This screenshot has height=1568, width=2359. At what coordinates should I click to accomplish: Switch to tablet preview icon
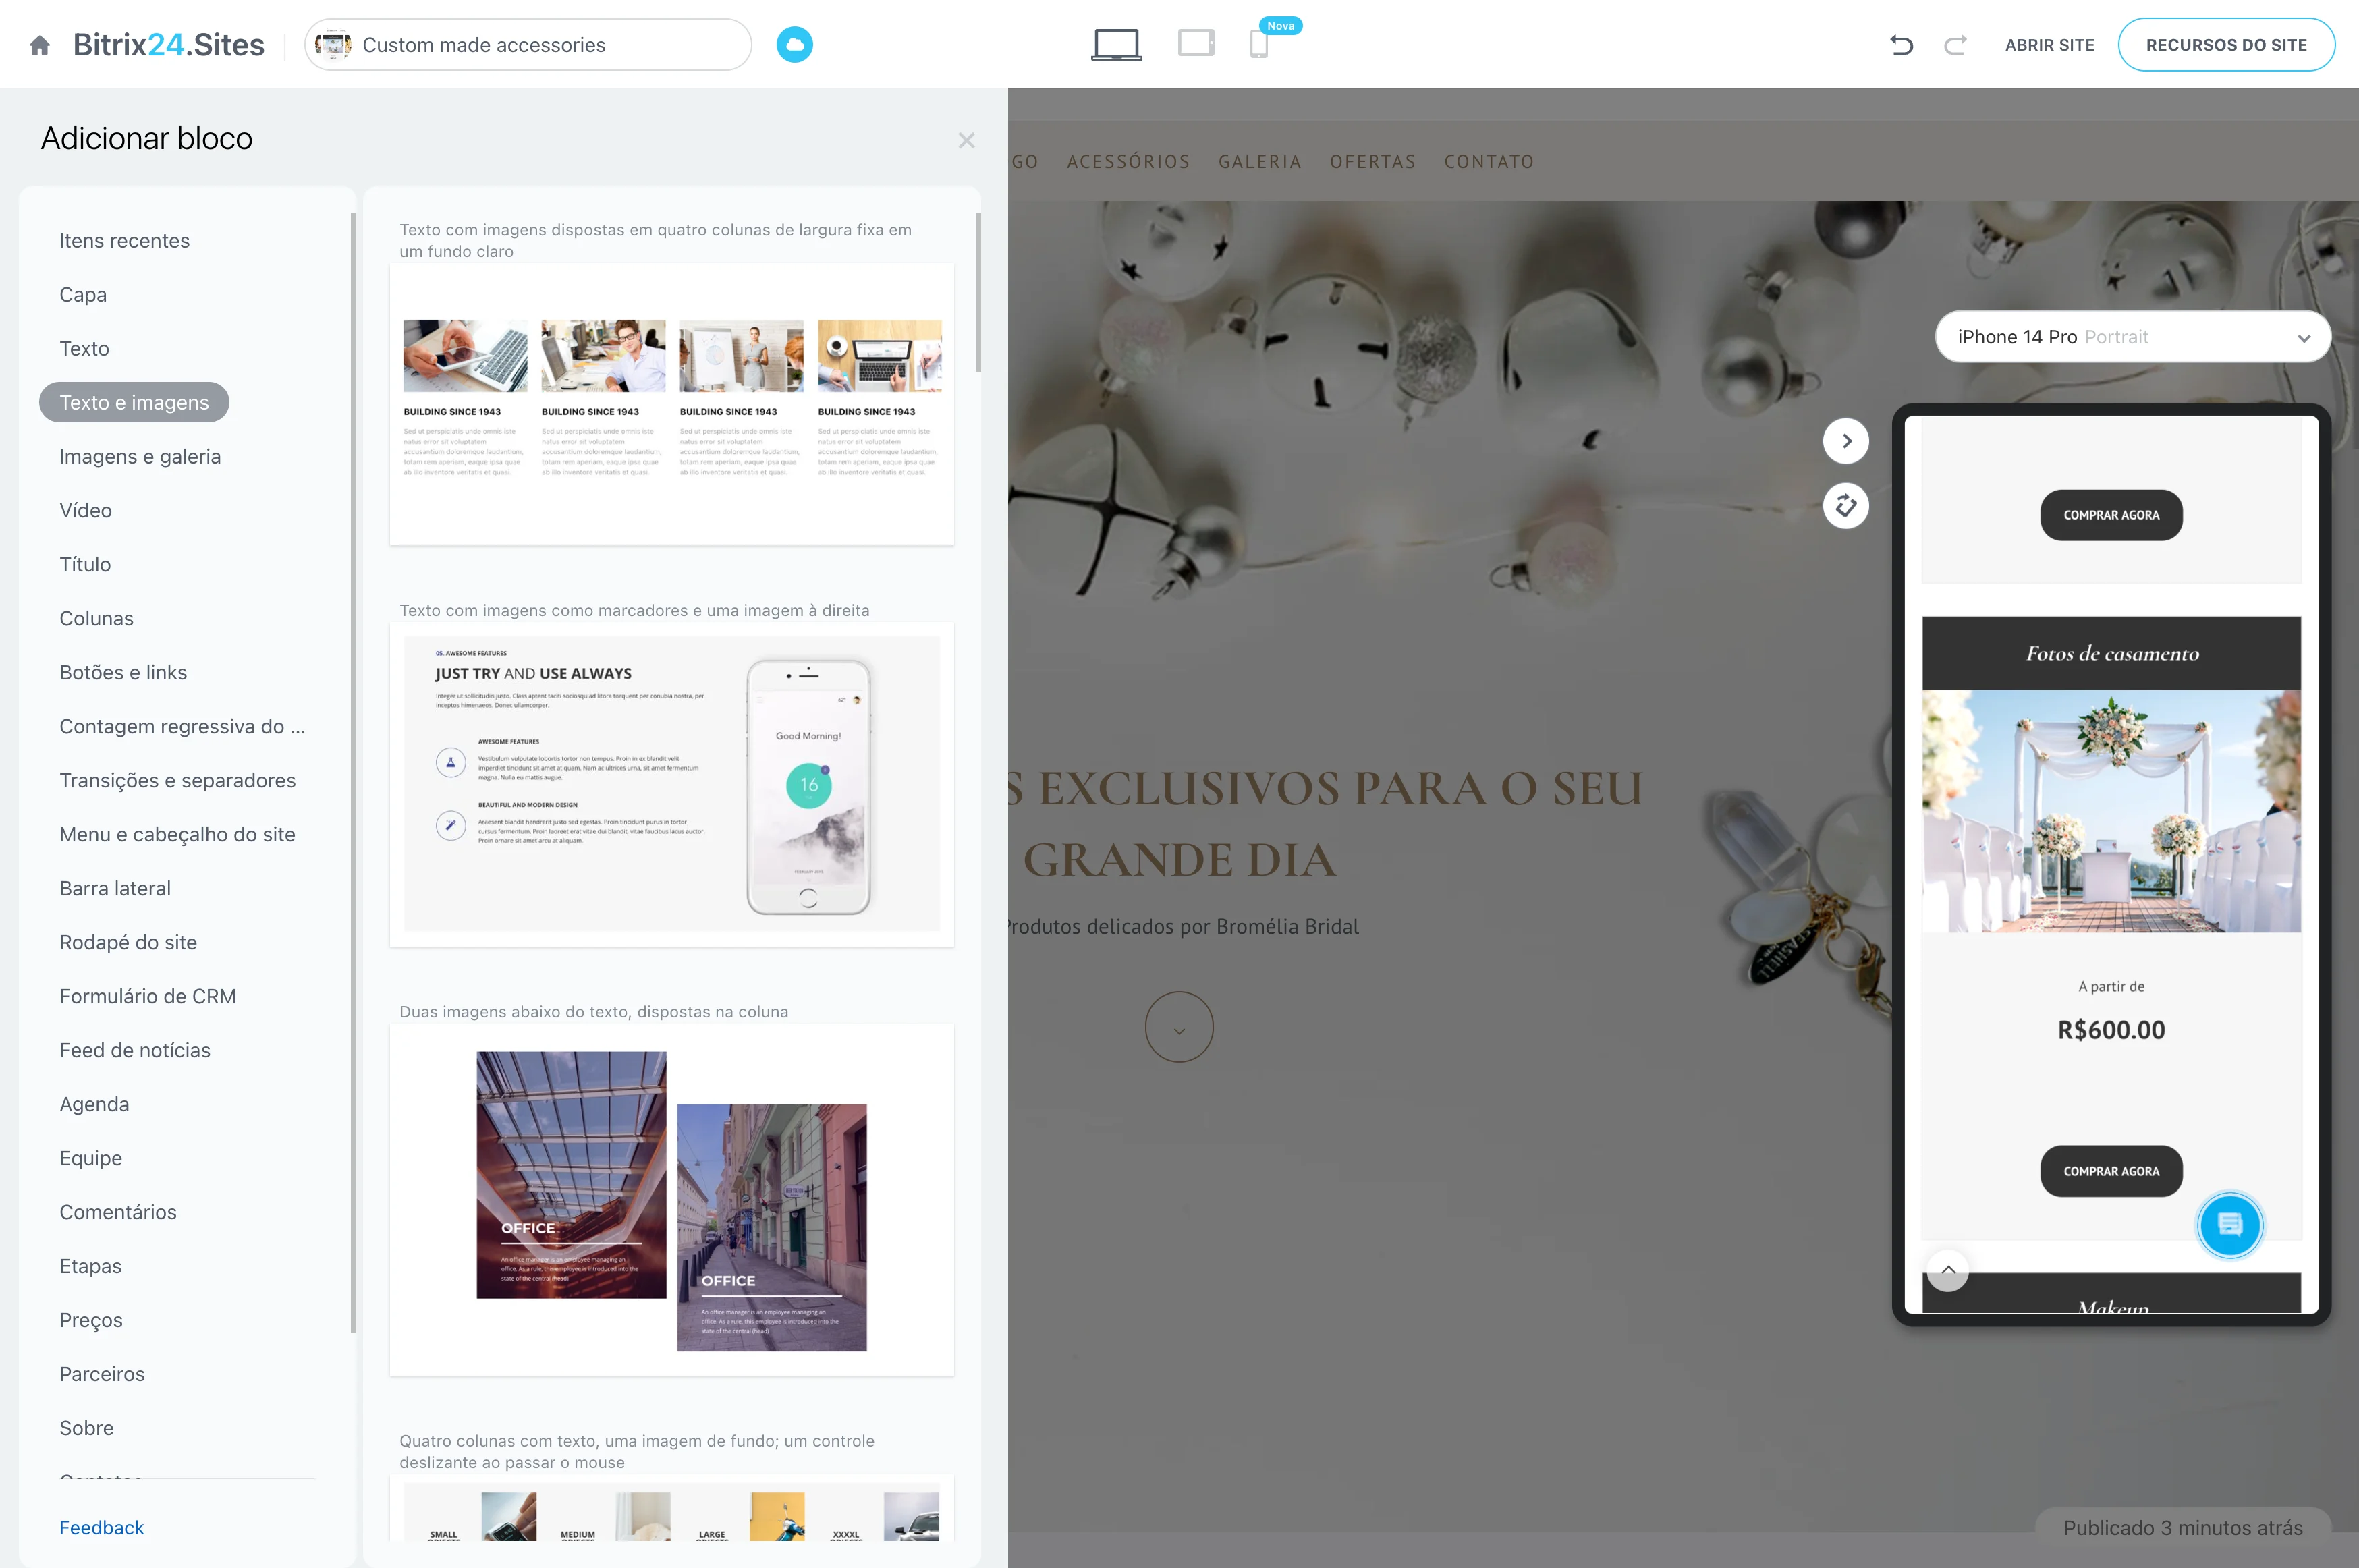pyautogui.click(x=1195, y=43)
